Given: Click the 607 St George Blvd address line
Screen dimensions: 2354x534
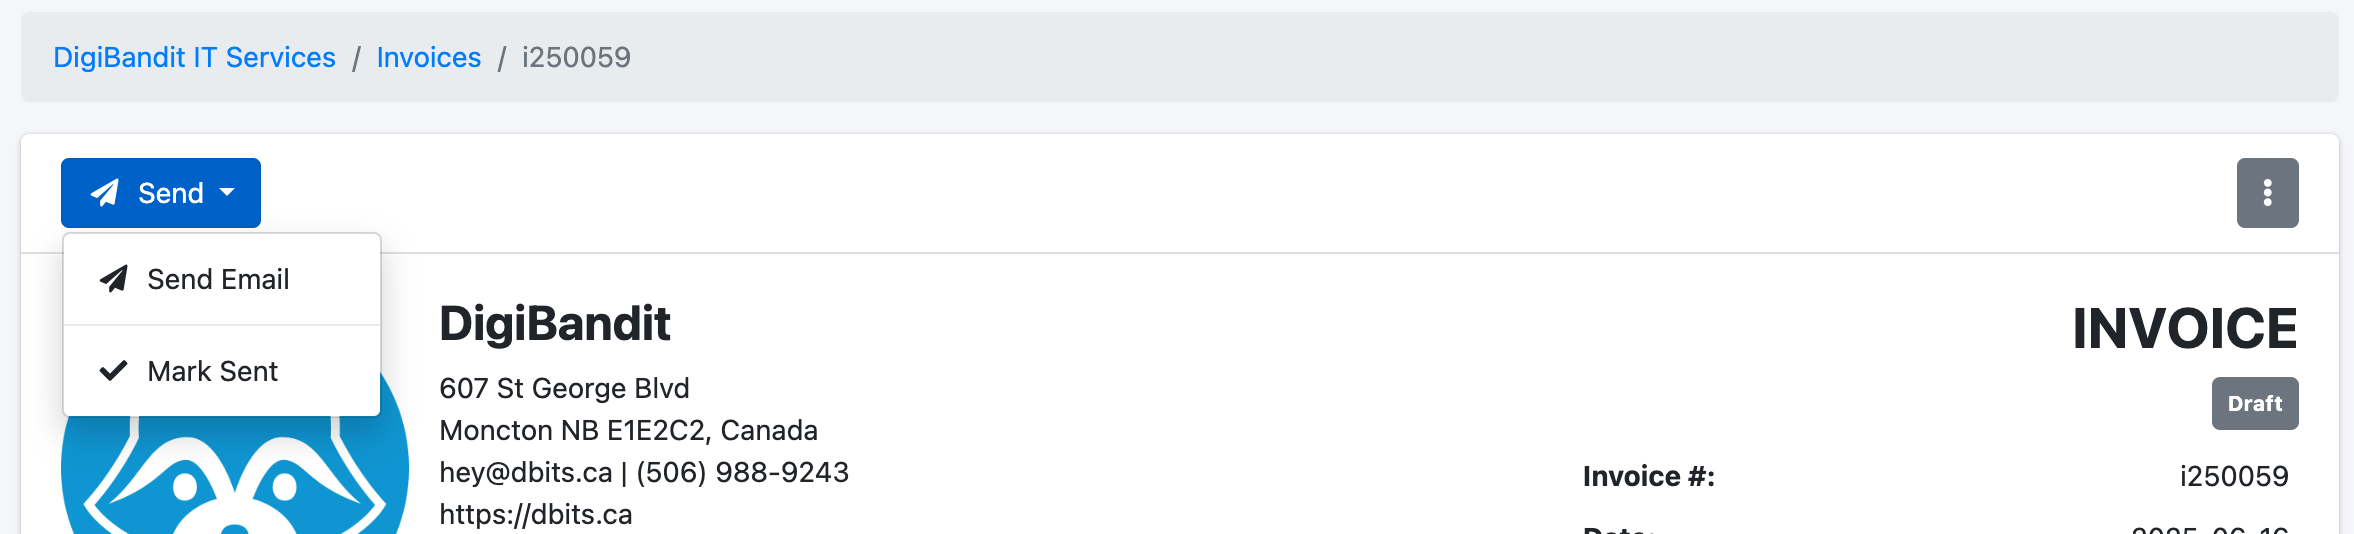Looking at the screenshot, I should click(x=564, y=388).
